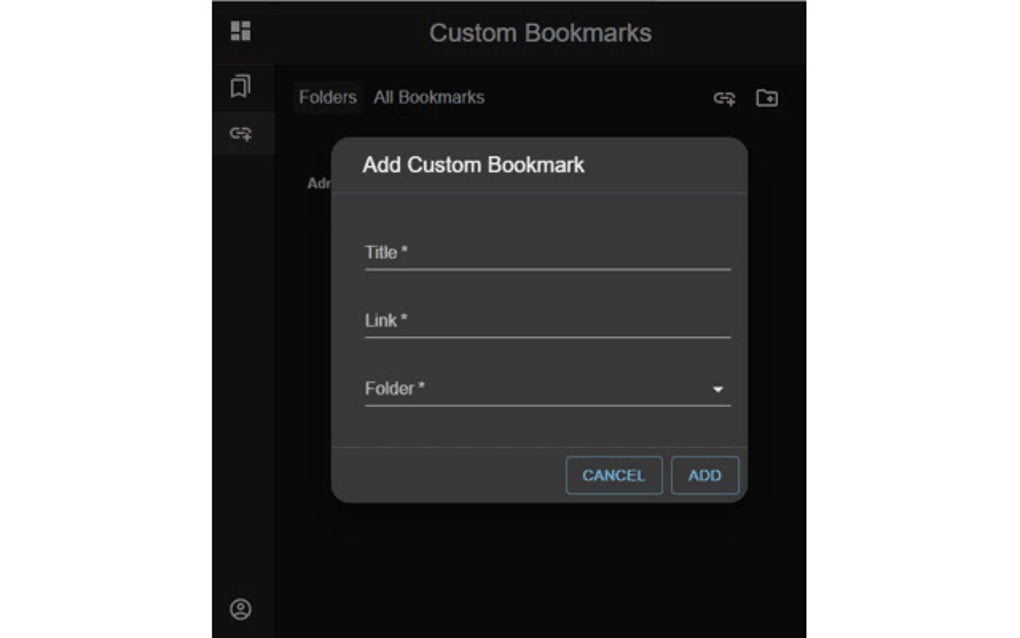Click the add link icon beside the tabs
Screen dimensions: 1020x638
pos(724,98)
